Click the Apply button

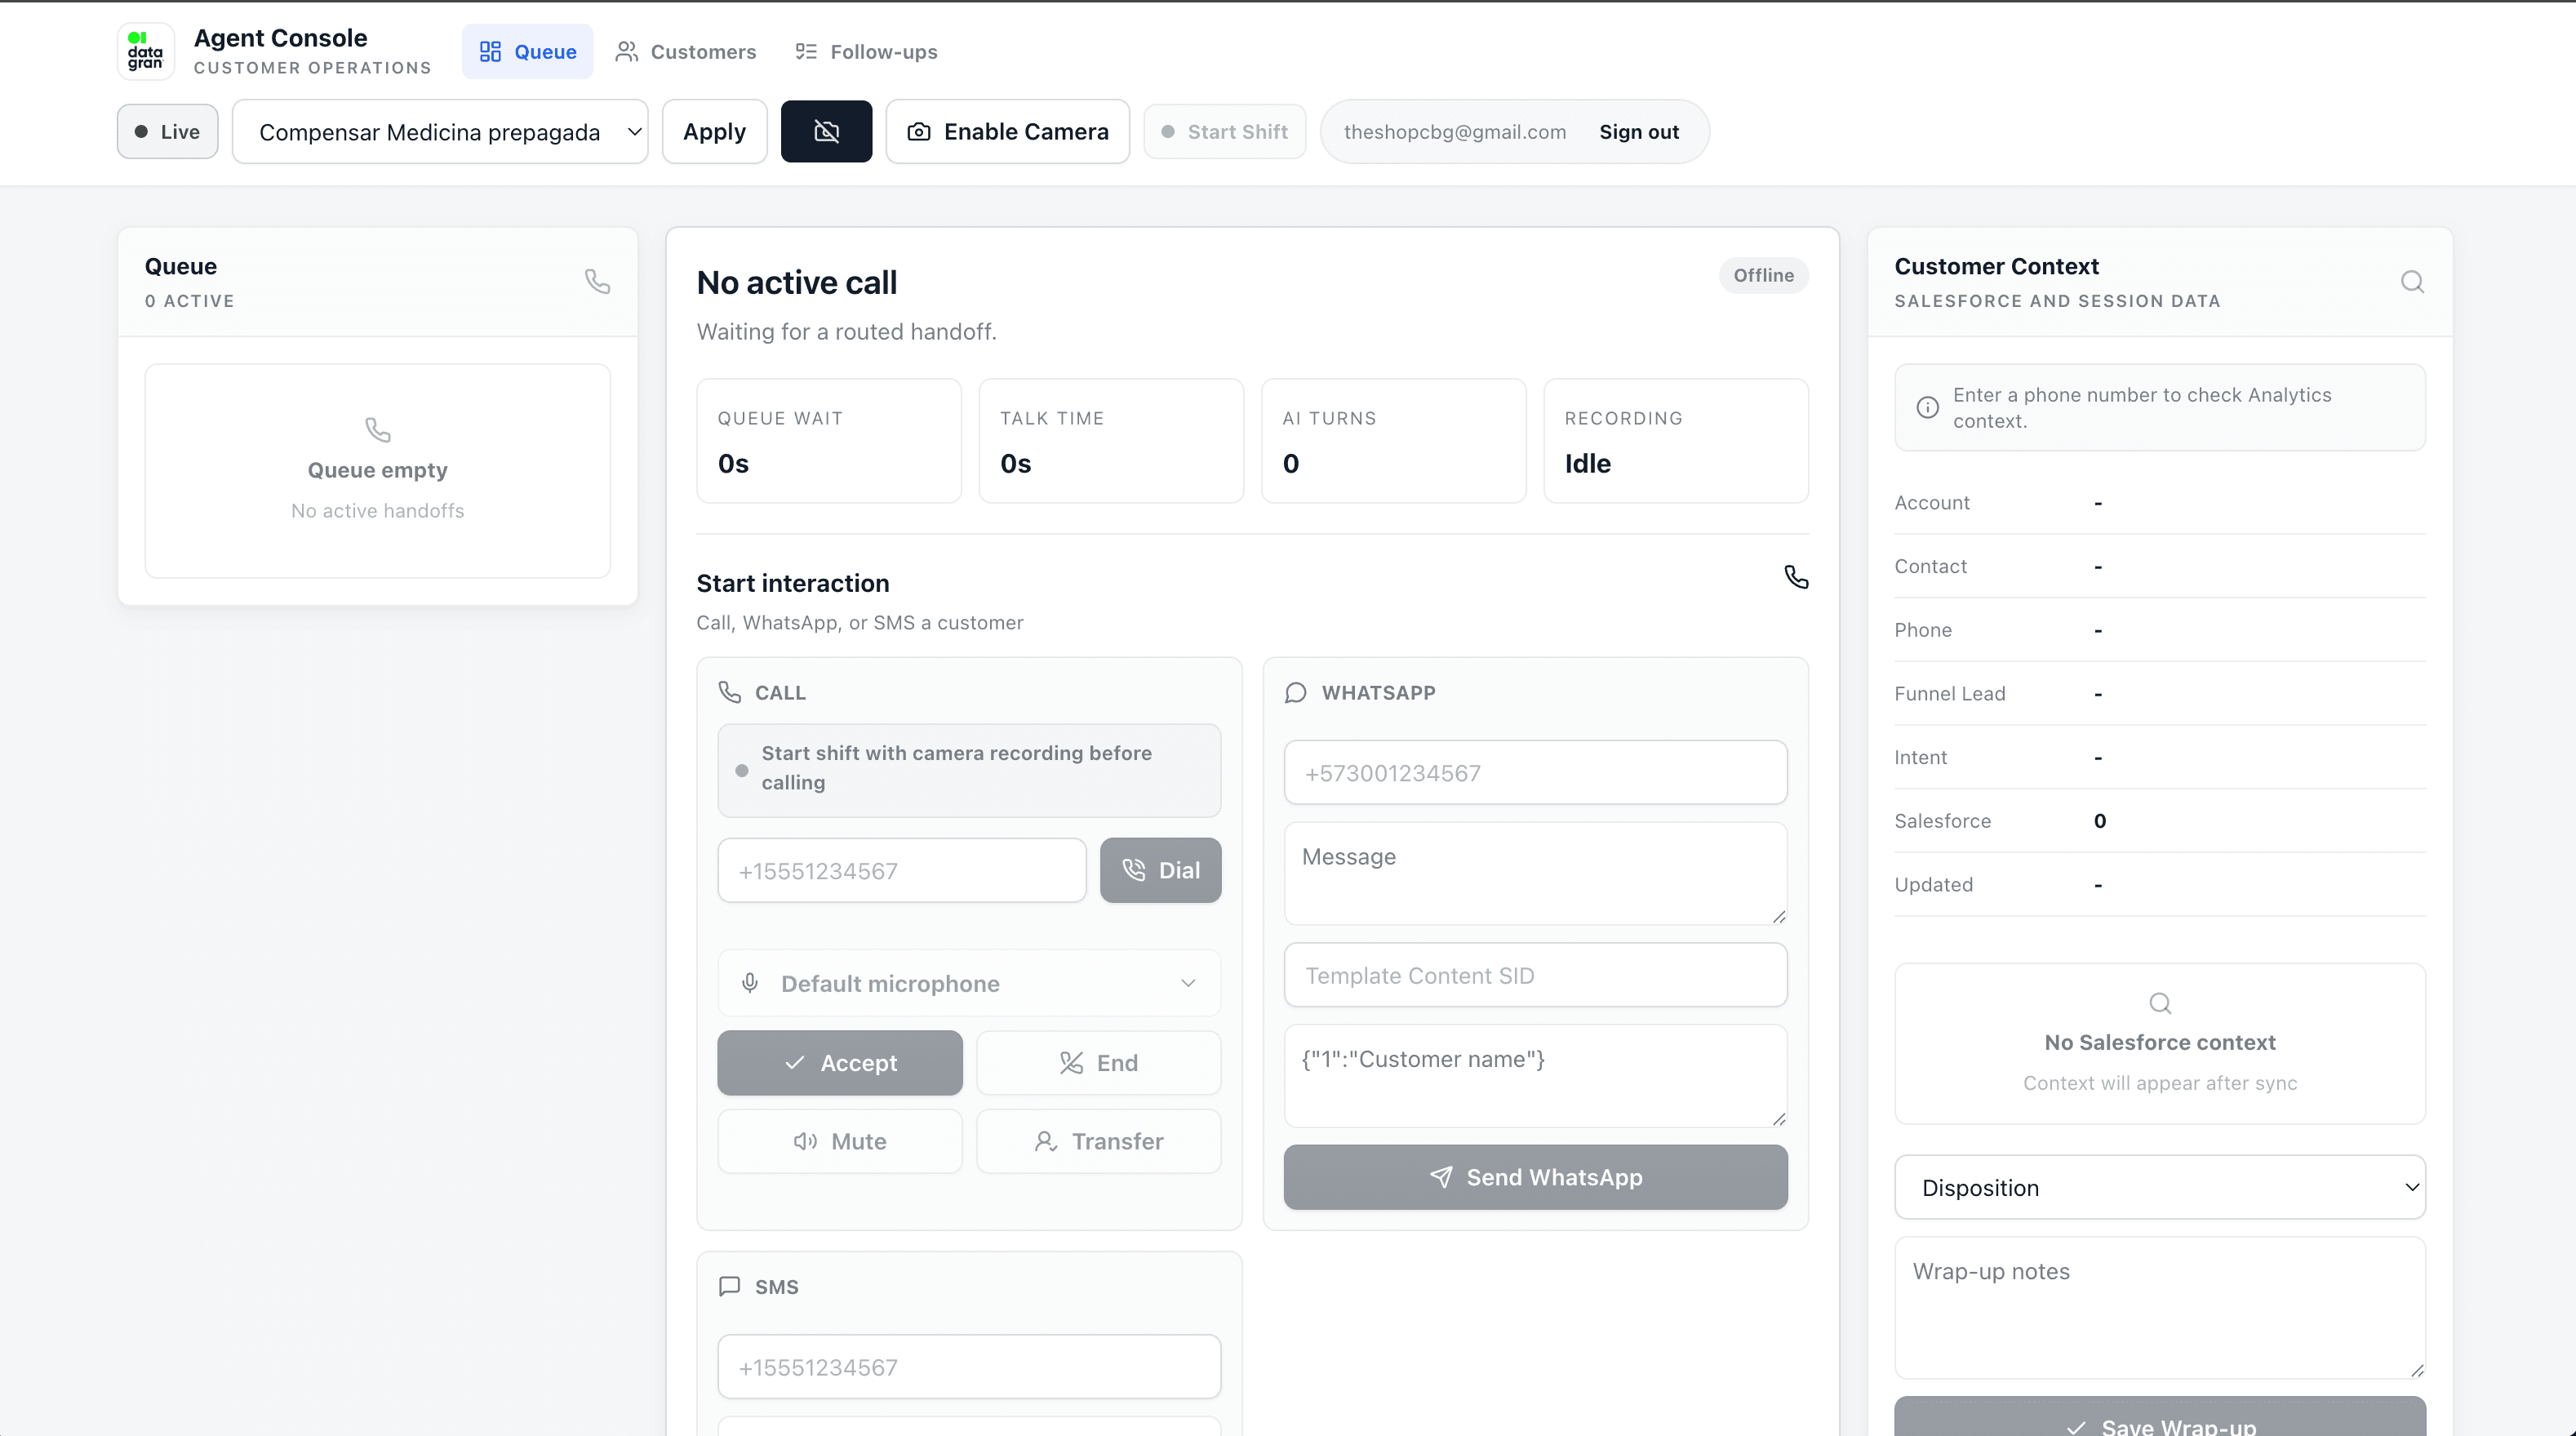click(x=714, y=131)
